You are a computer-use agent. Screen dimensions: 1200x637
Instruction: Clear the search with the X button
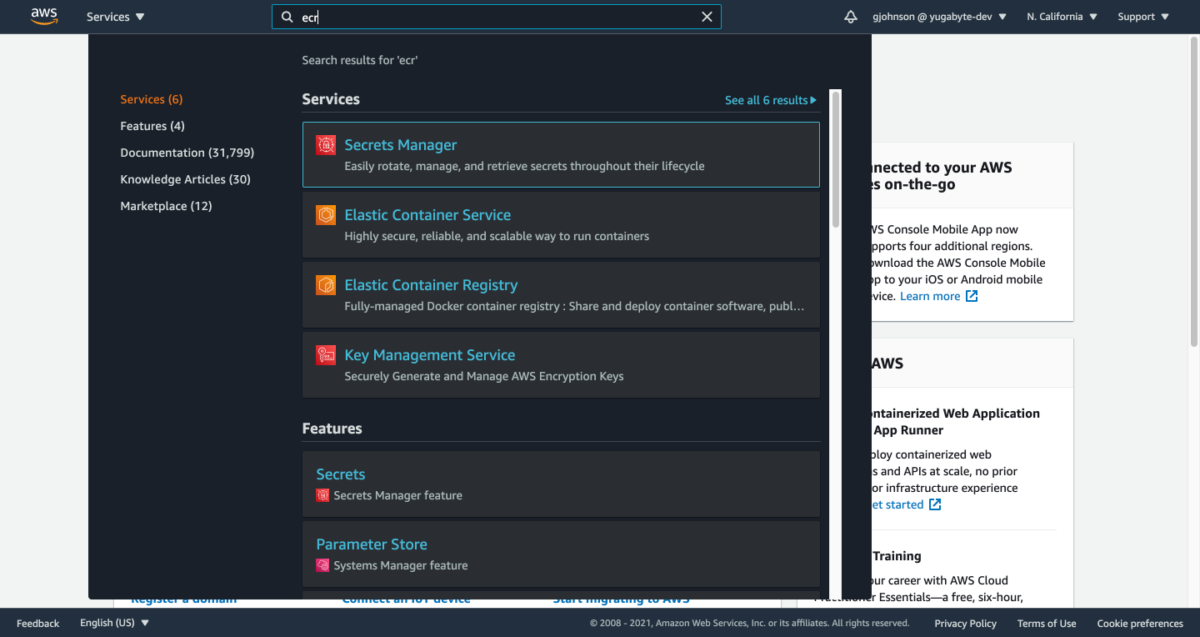coord(707,16)
